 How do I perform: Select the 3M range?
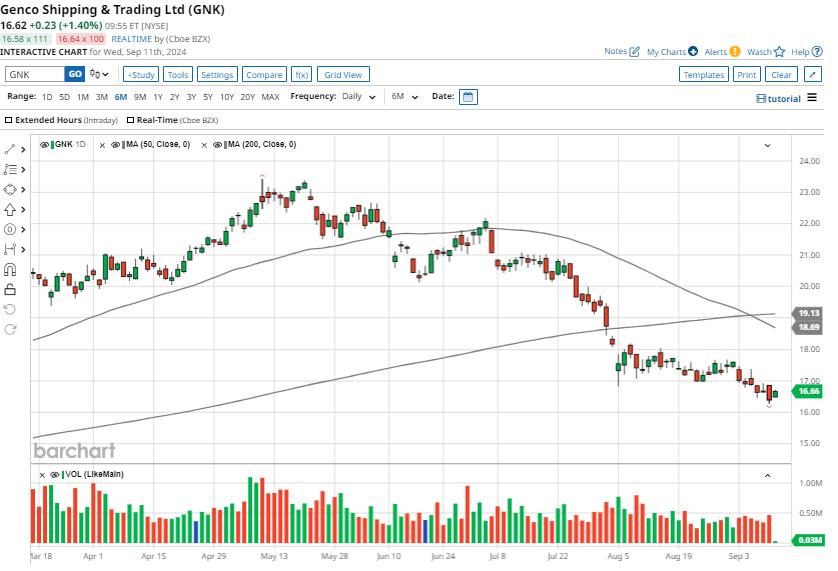pos(102,97)
